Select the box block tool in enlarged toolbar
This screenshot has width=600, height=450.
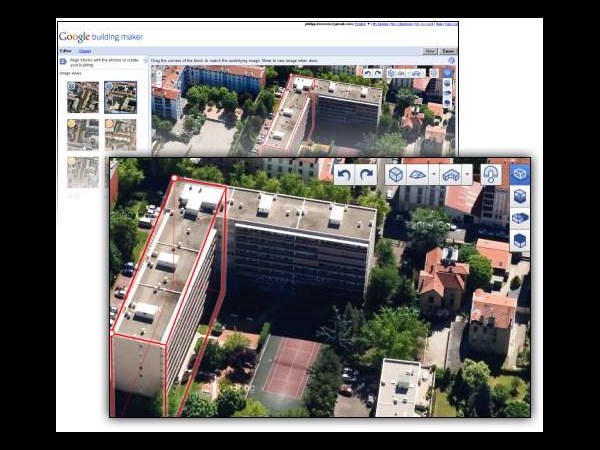[396, 175]
